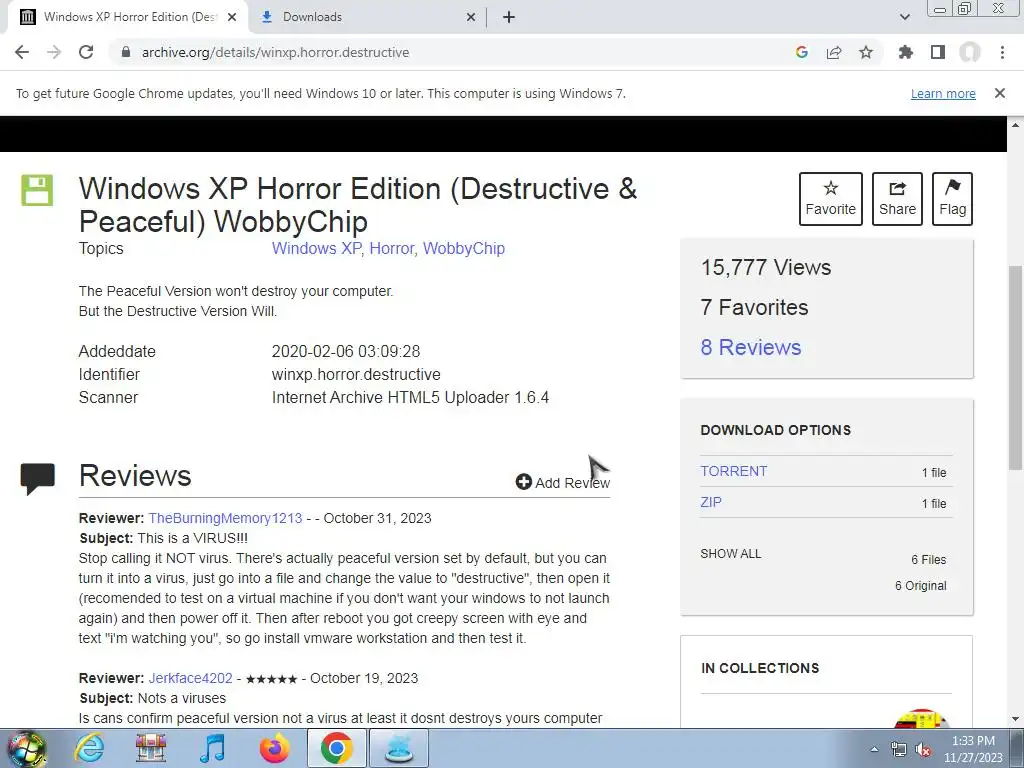Open reviewer Jerkface4202 profile
The height and width of the screenshot is (768, 1024).
coord(190,678)
